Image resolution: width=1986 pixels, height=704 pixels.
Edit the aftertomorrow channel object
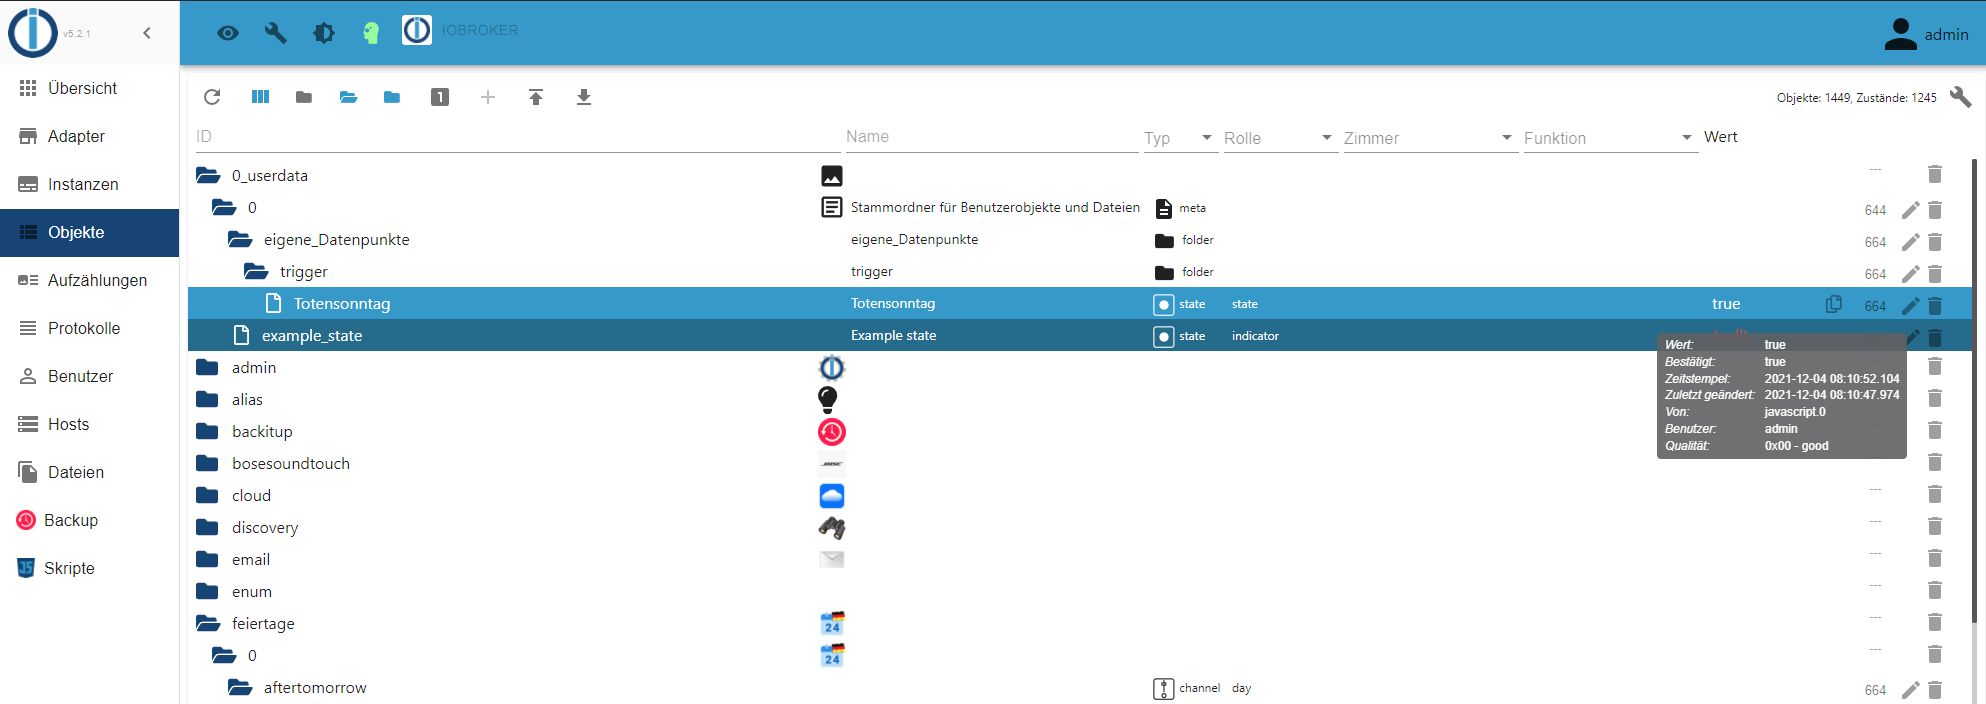pos(1910,690)
